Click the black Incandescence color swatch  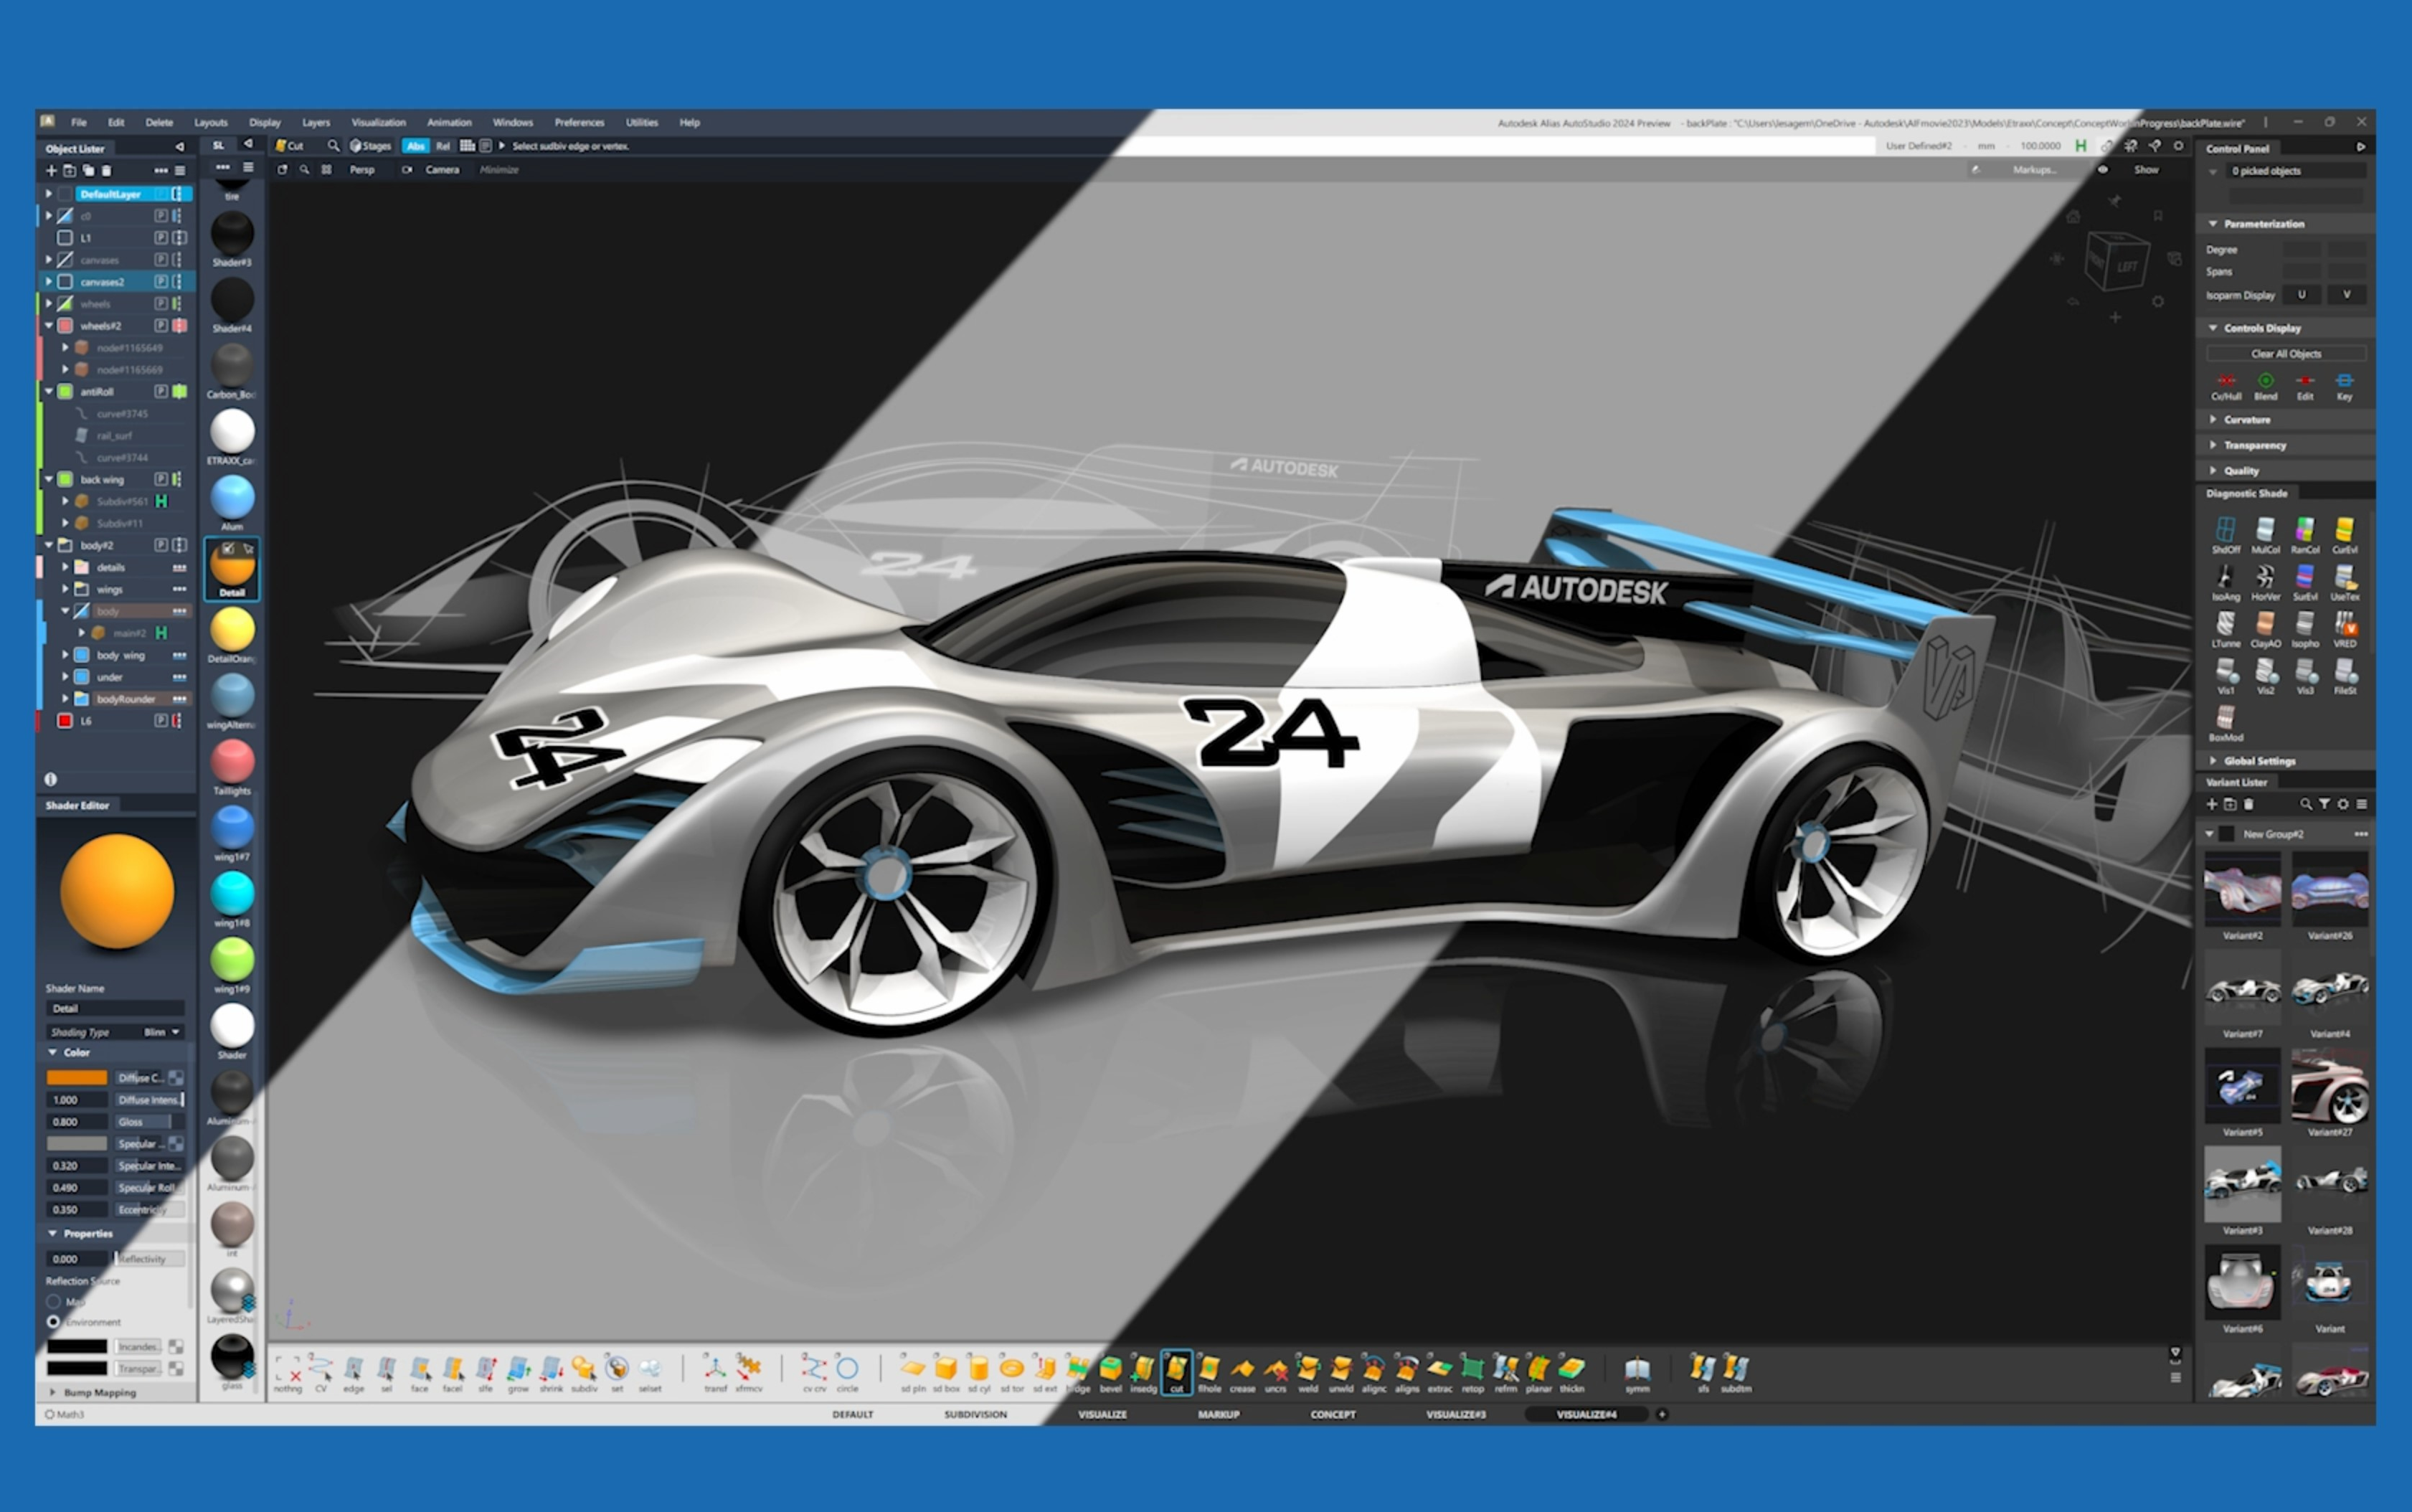(77, 1347)
